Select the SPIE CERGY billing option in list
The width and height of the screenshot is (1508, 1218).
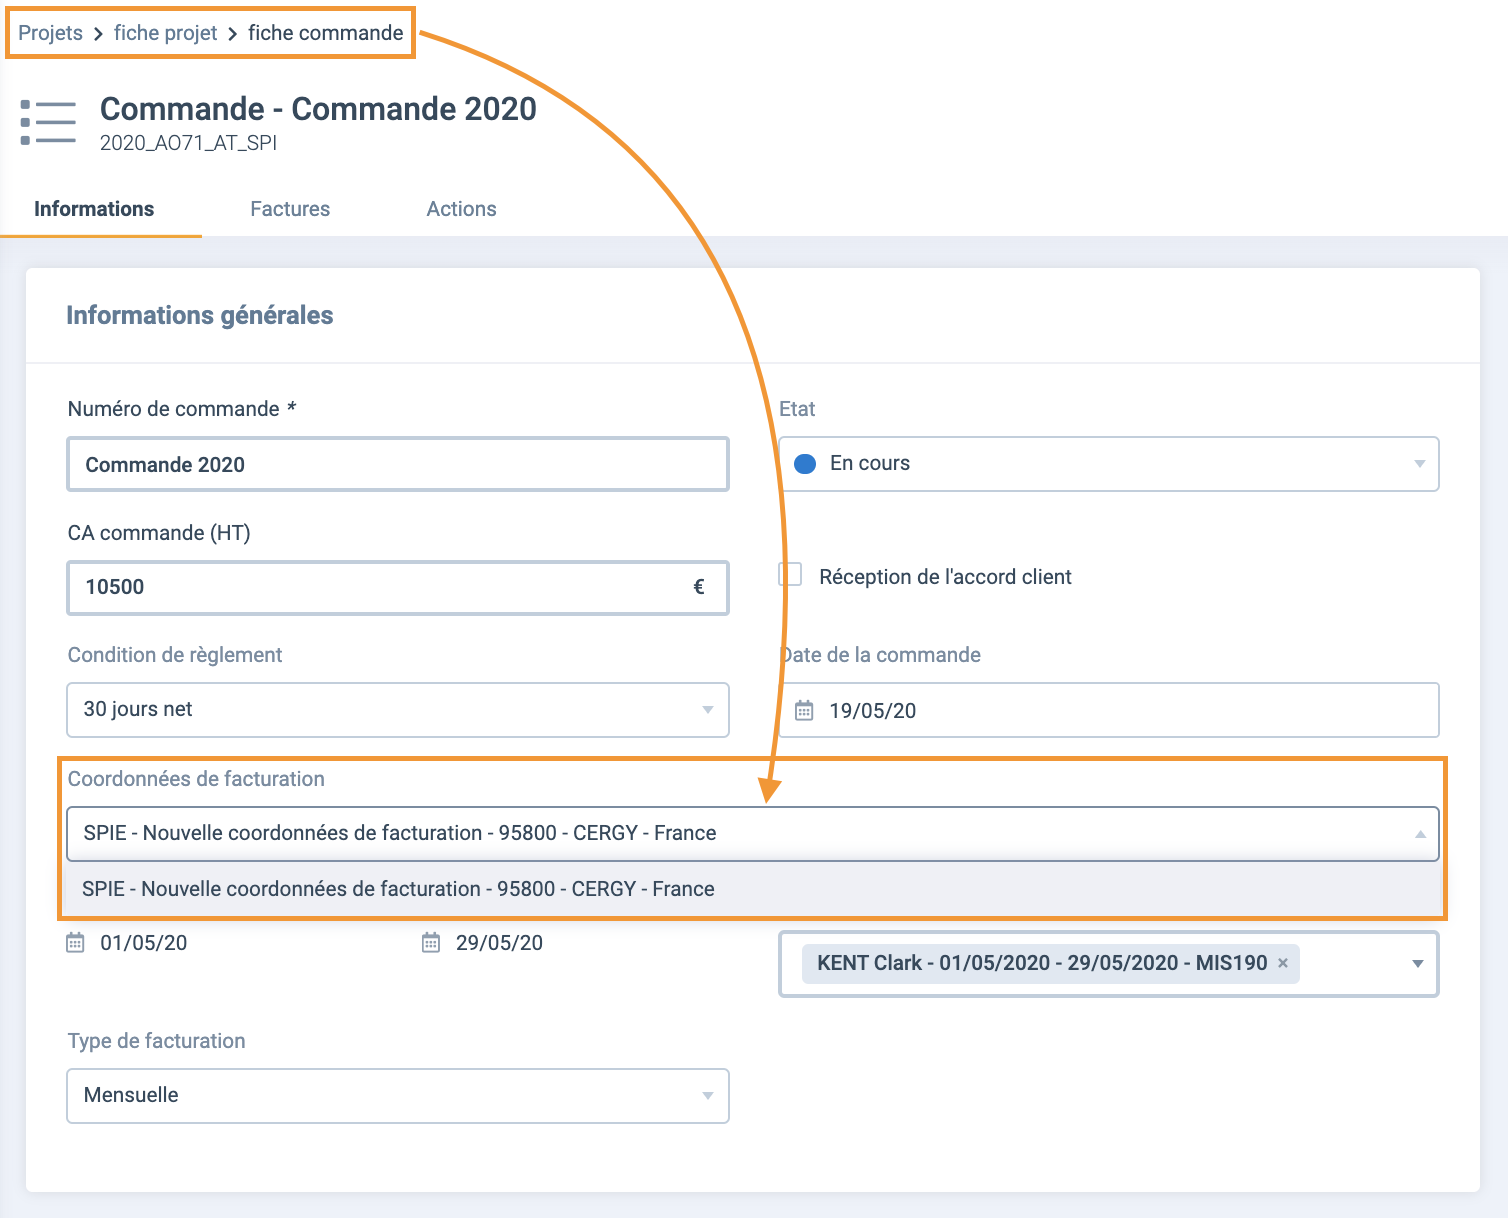pyautogui.click(x=398, y=889)
